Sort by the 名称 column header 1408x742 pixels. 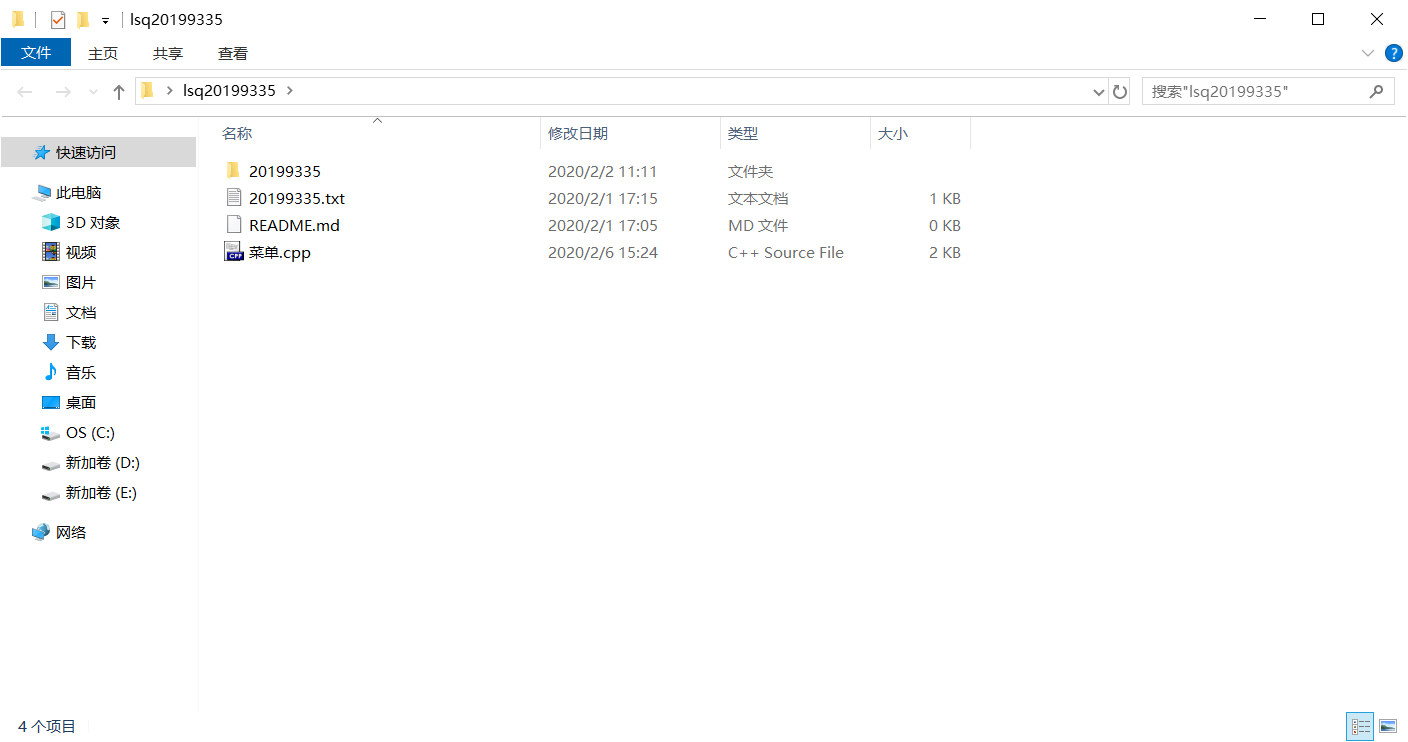tap(237, 133)
